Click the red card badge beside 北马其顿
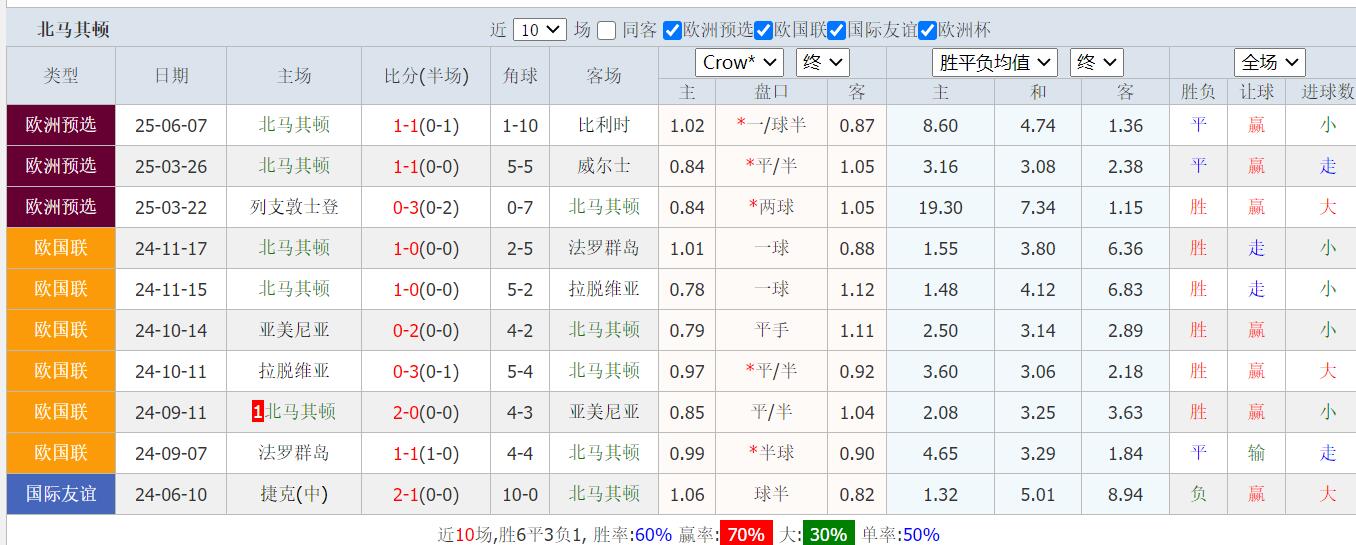This screenshot has height=545, width=1356. click(258, 412)
